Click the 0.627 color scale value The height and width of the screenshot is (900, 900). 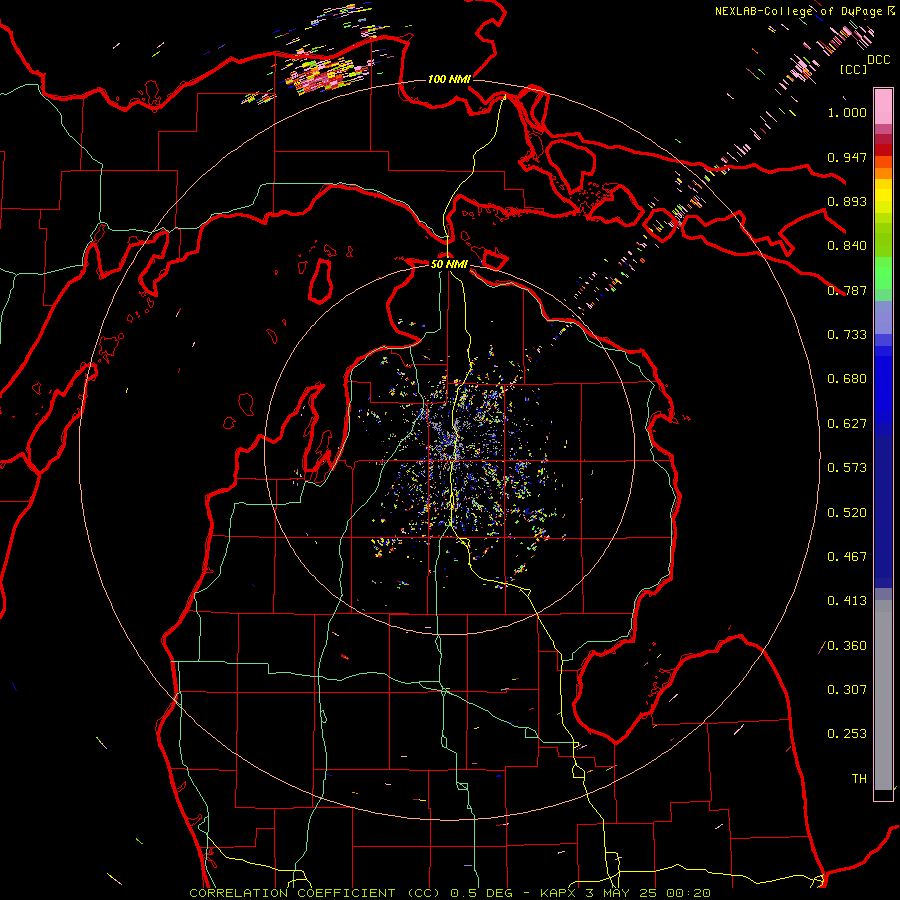tap(847, 424)
